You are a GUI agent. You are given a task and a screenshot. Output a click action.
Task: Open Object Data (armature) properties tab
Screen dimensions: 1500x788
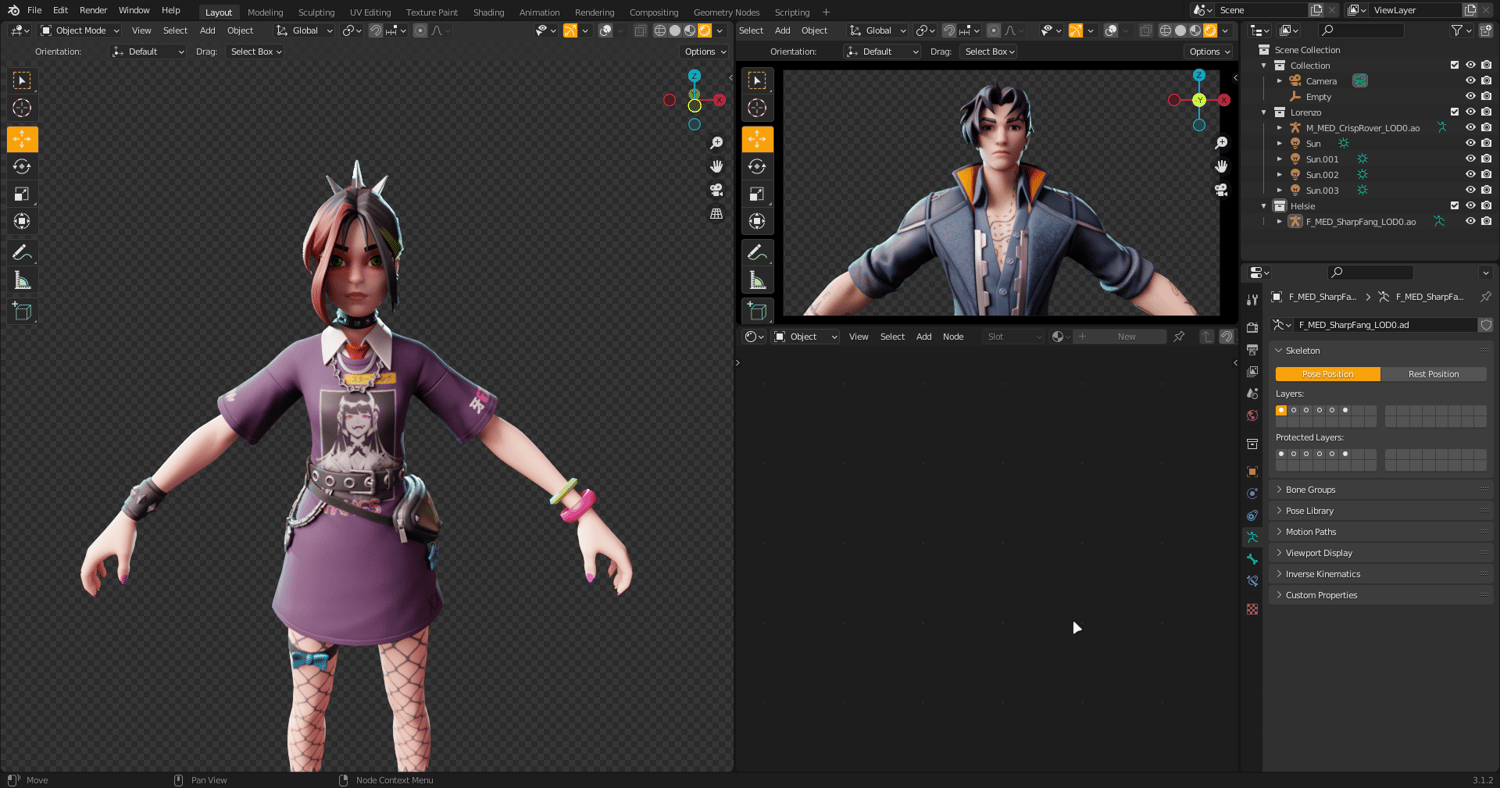(x=1252, y=537)
